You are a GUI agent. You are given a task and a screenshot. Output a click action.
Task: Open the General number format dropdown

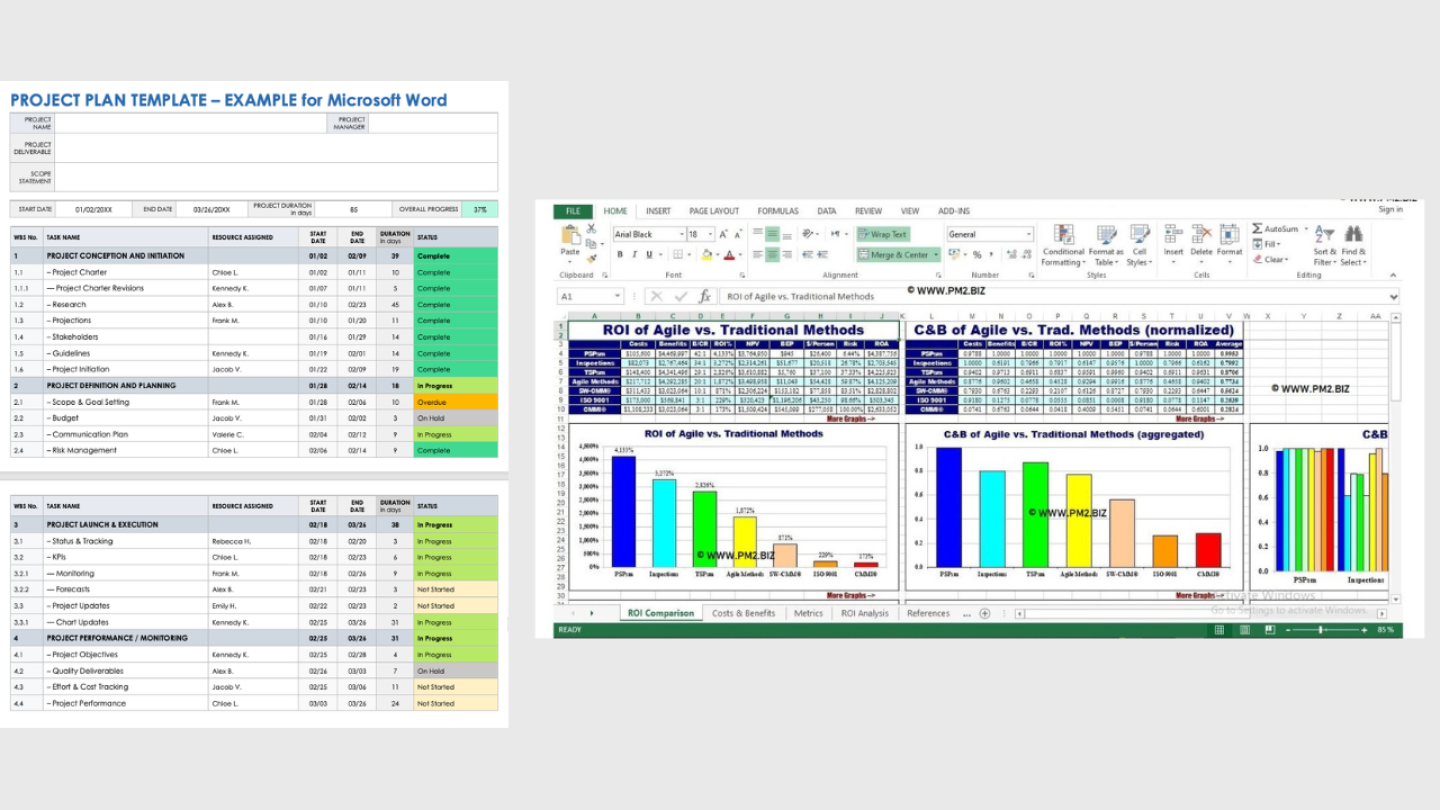[1029, 234]
